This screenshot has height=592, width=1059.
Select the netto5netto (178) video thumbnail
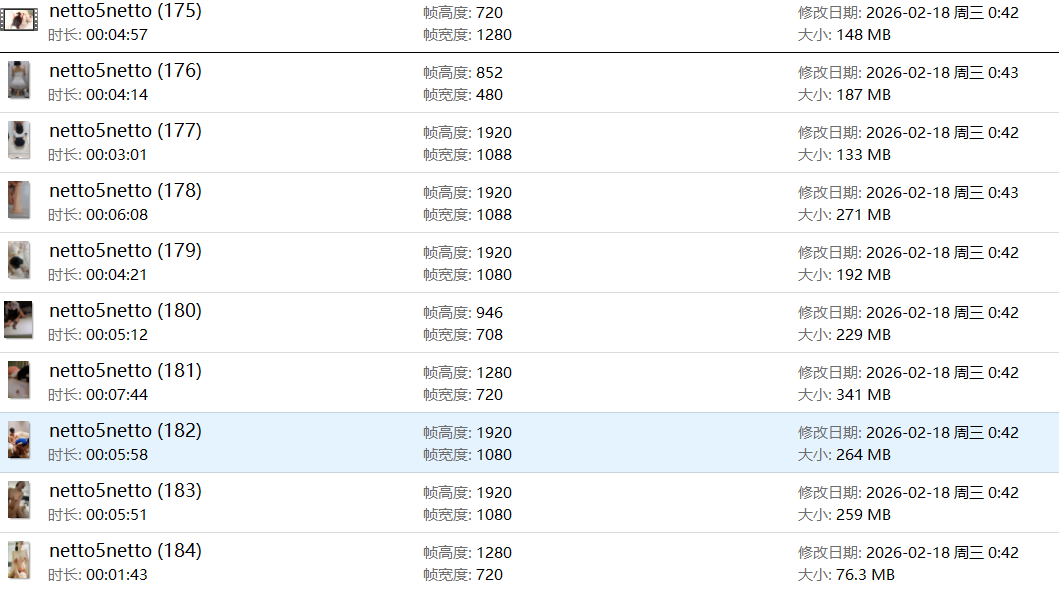pyautogui.click(x=19, y=200)
